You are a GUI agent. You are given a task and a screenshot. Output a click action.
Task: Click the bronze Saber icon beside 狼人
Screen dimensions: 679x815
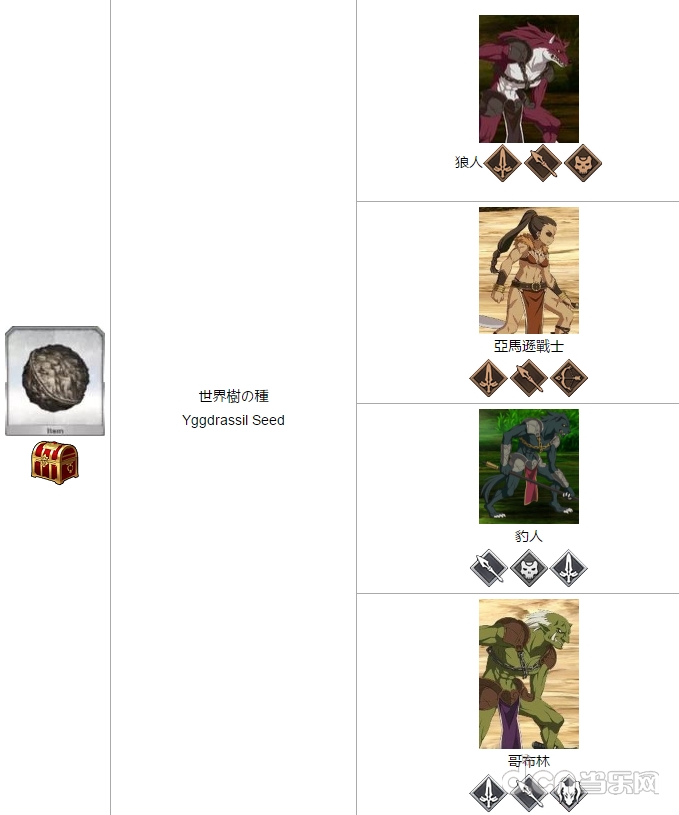502,163
